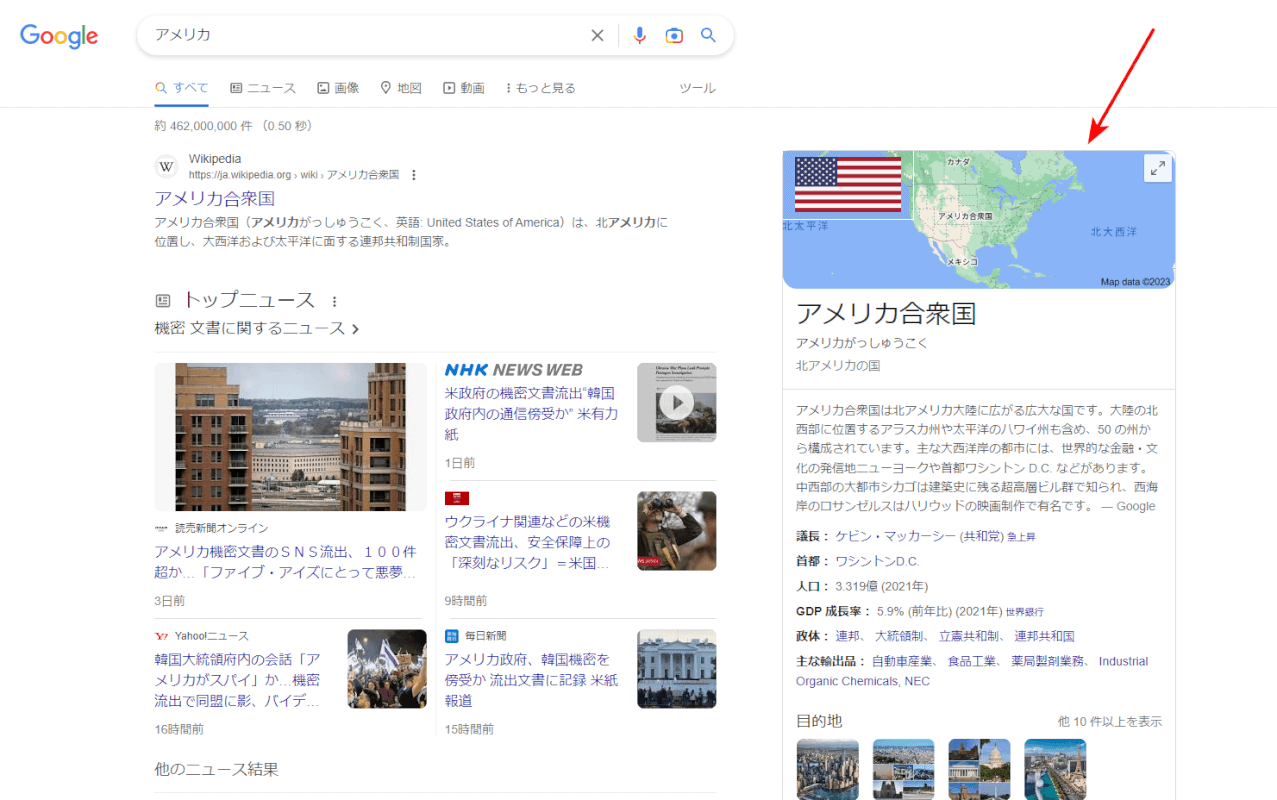Open 毎日新聞 アメリカ政府、韓国機密を傍受か article
Viewport: 1277px width, 800px height.
point(532,680)
